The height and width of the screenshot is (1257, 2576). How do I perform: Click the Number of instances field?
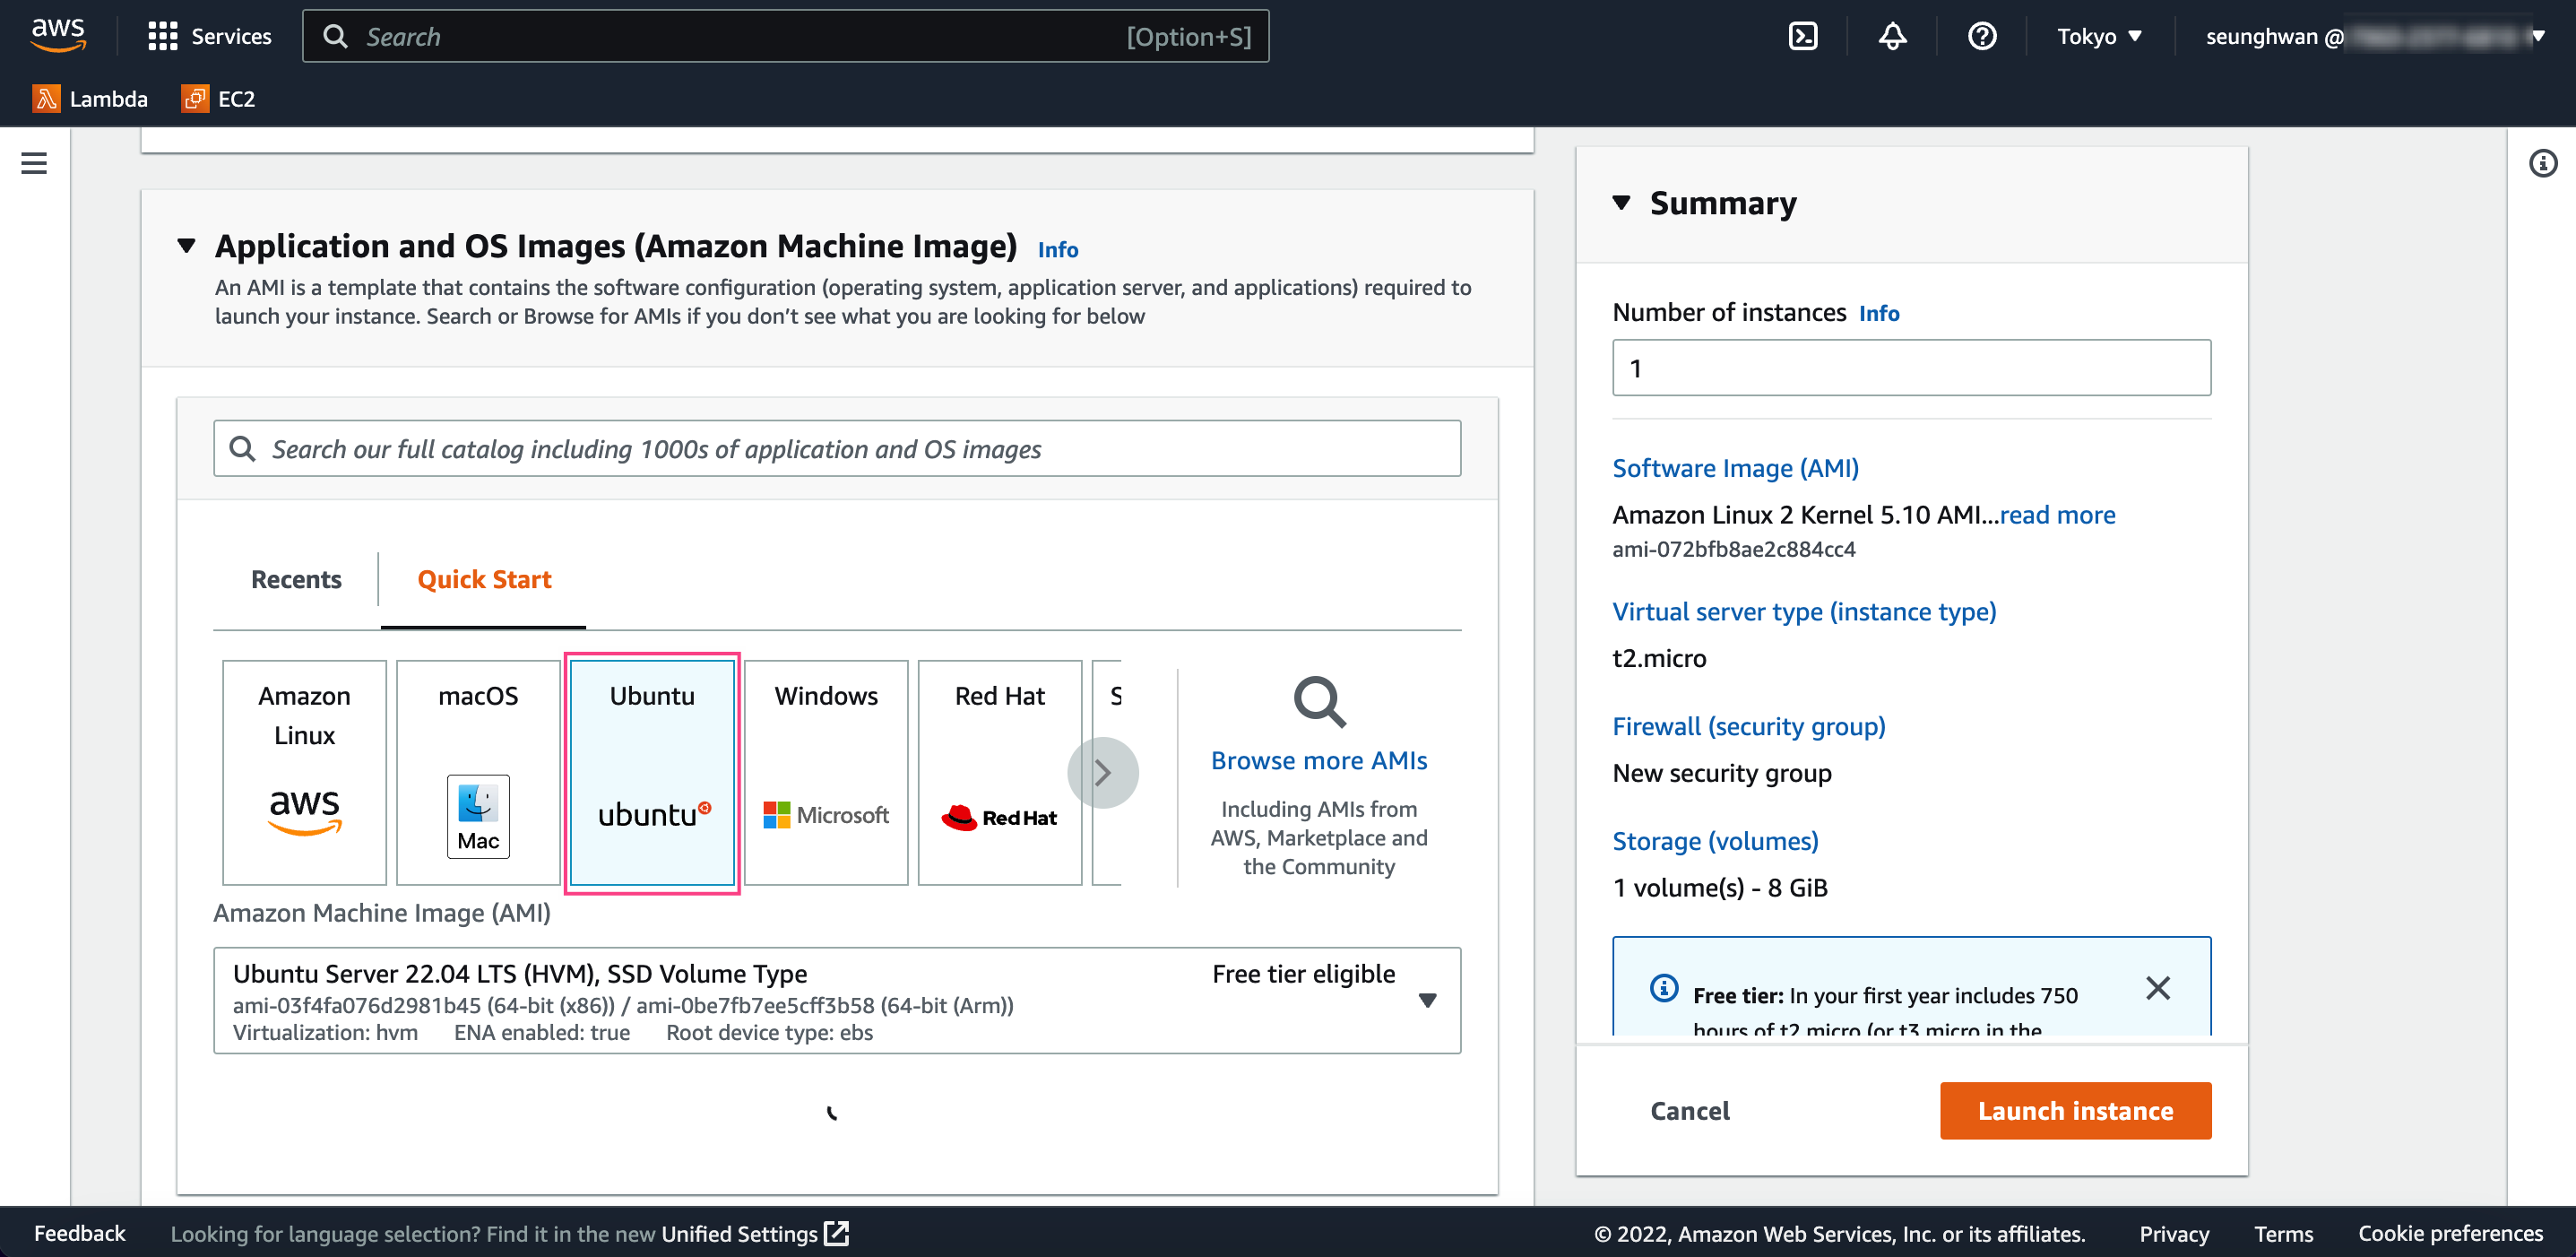1910,368
